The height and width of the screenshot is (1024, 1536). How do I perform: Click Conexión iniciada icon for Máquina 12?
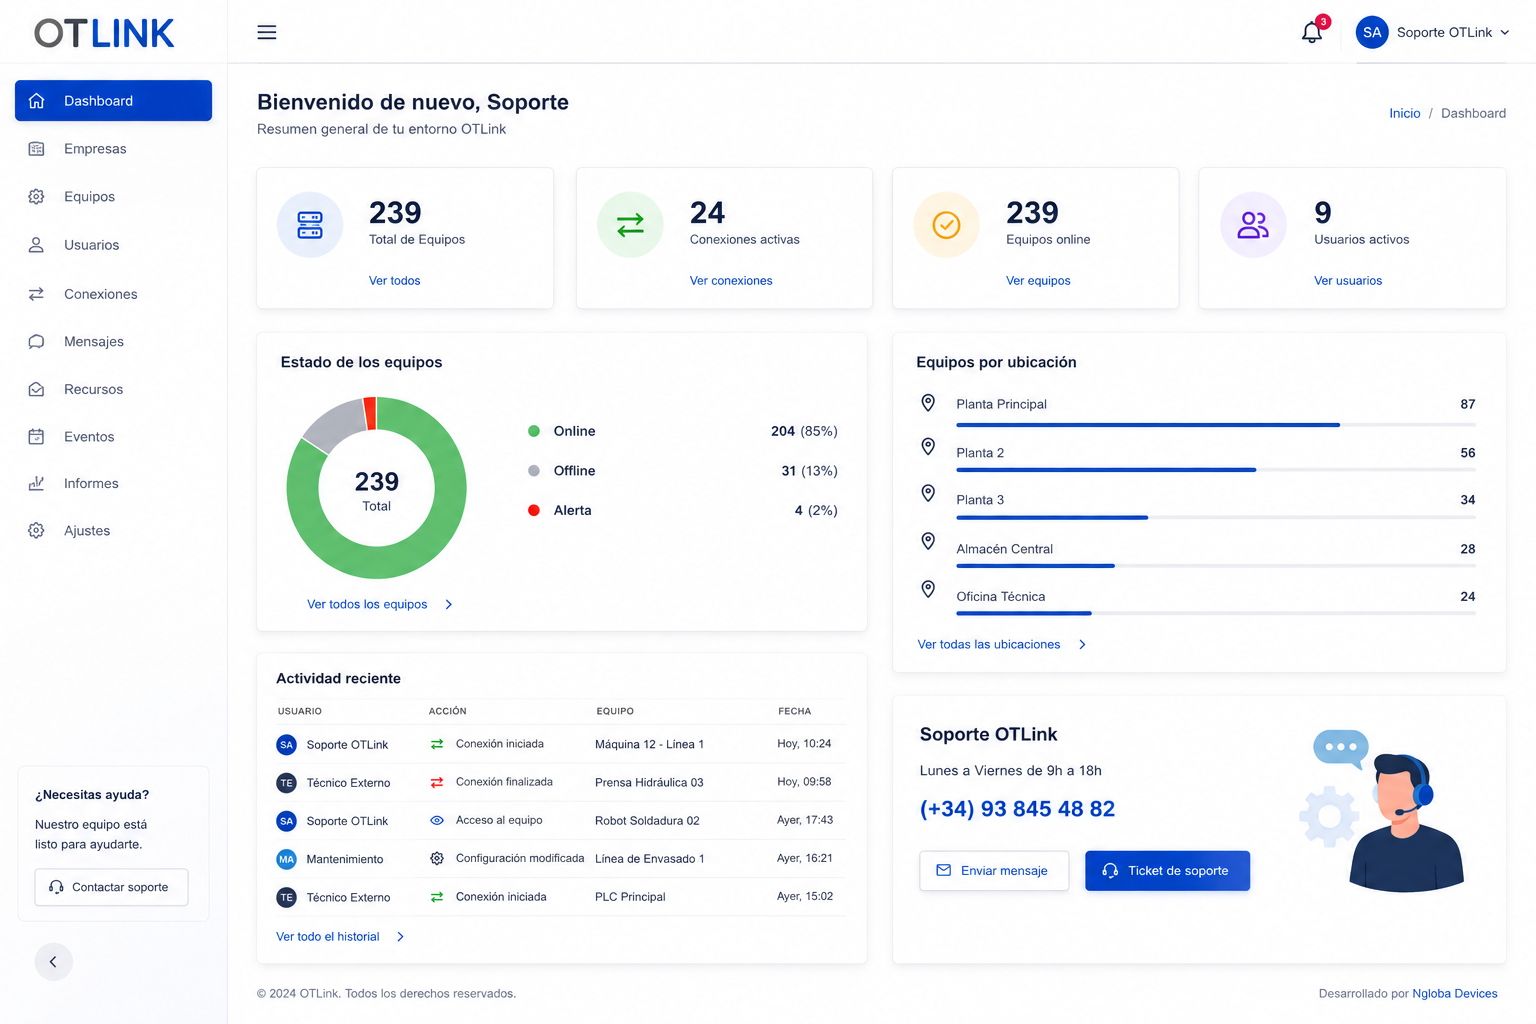point(437,744)
